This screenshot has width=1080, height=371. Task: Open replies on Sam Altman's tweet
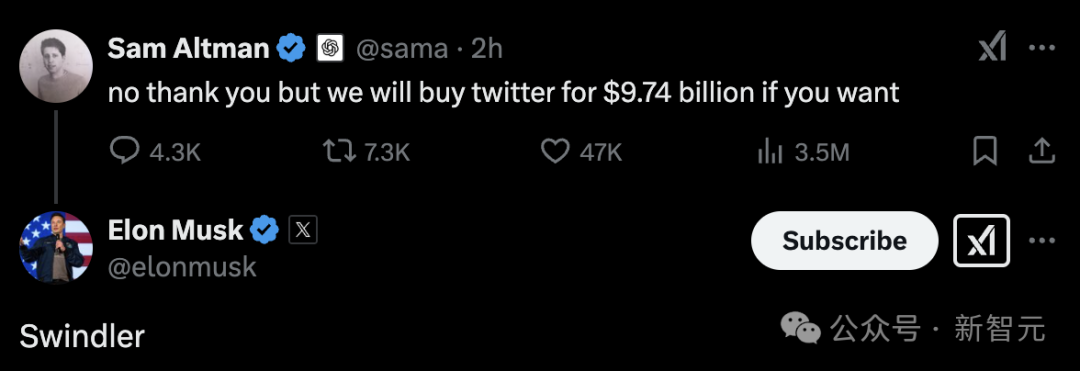[155, 152]
